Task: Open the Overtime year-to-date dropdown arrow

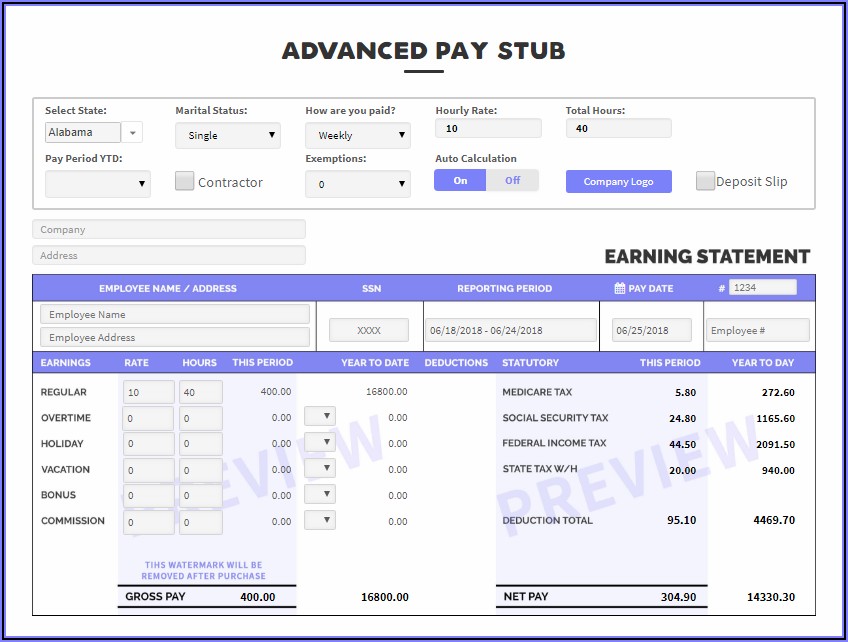Action: (320, 416)
